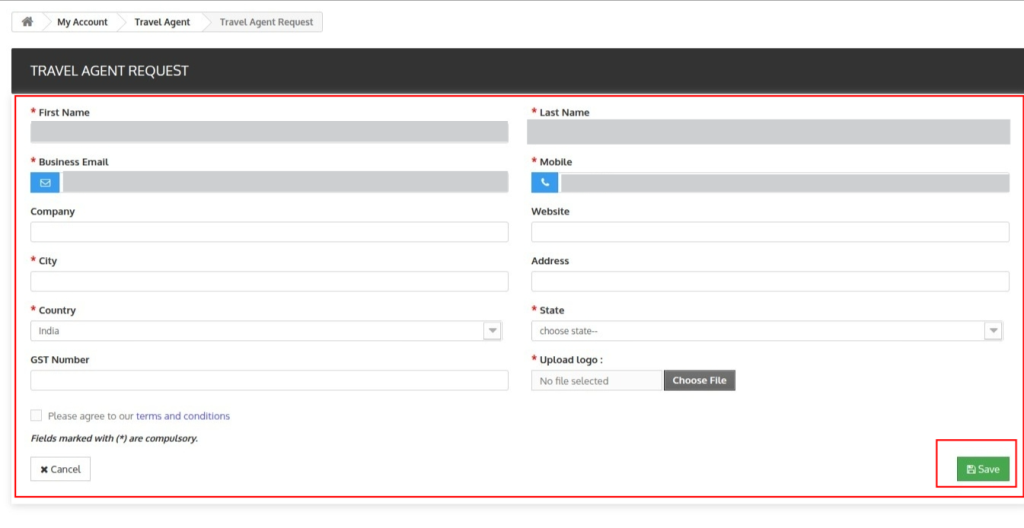The height and width of the screenshot is (528, 1024).
Task: Open My Account breadcrumb
Action: click(82, 22)
